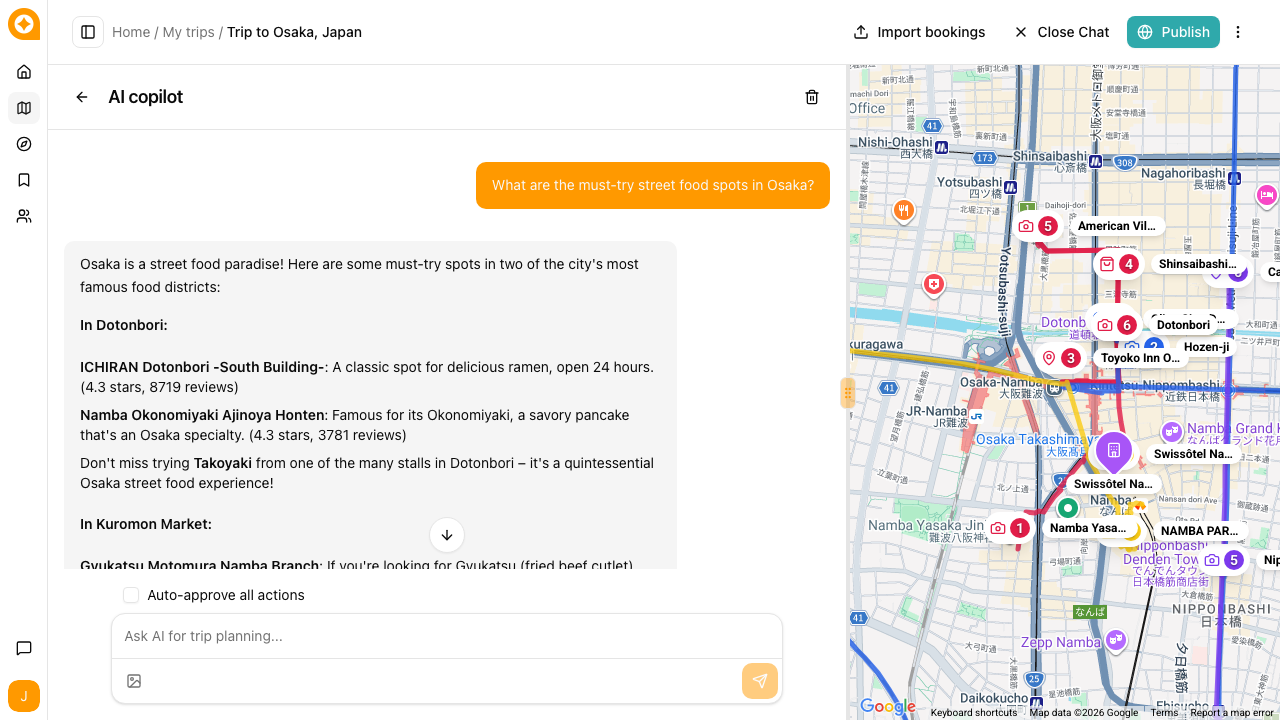Select the orange restaurant marker on map
Viewport: 1280px width, 720px height.
pos(904,210)
